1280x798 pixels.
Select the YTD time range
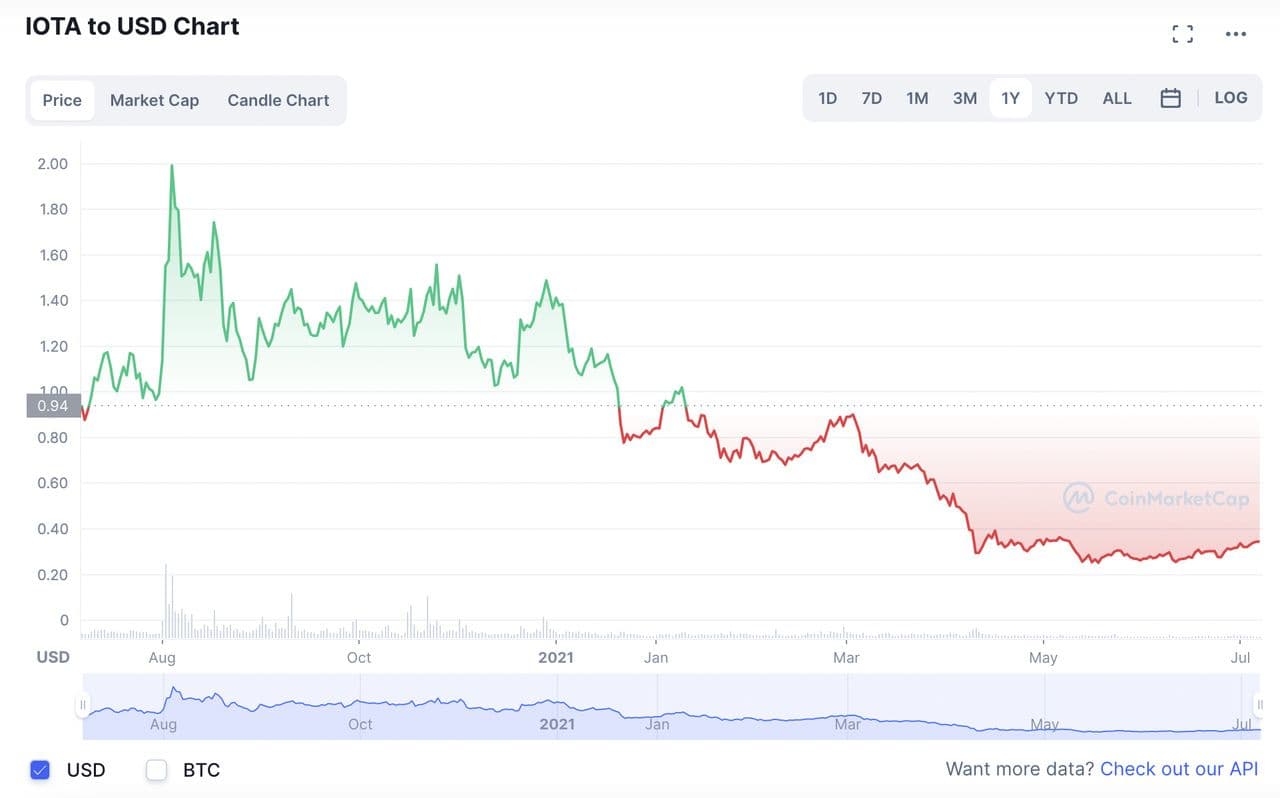[x=1061, y=98]
